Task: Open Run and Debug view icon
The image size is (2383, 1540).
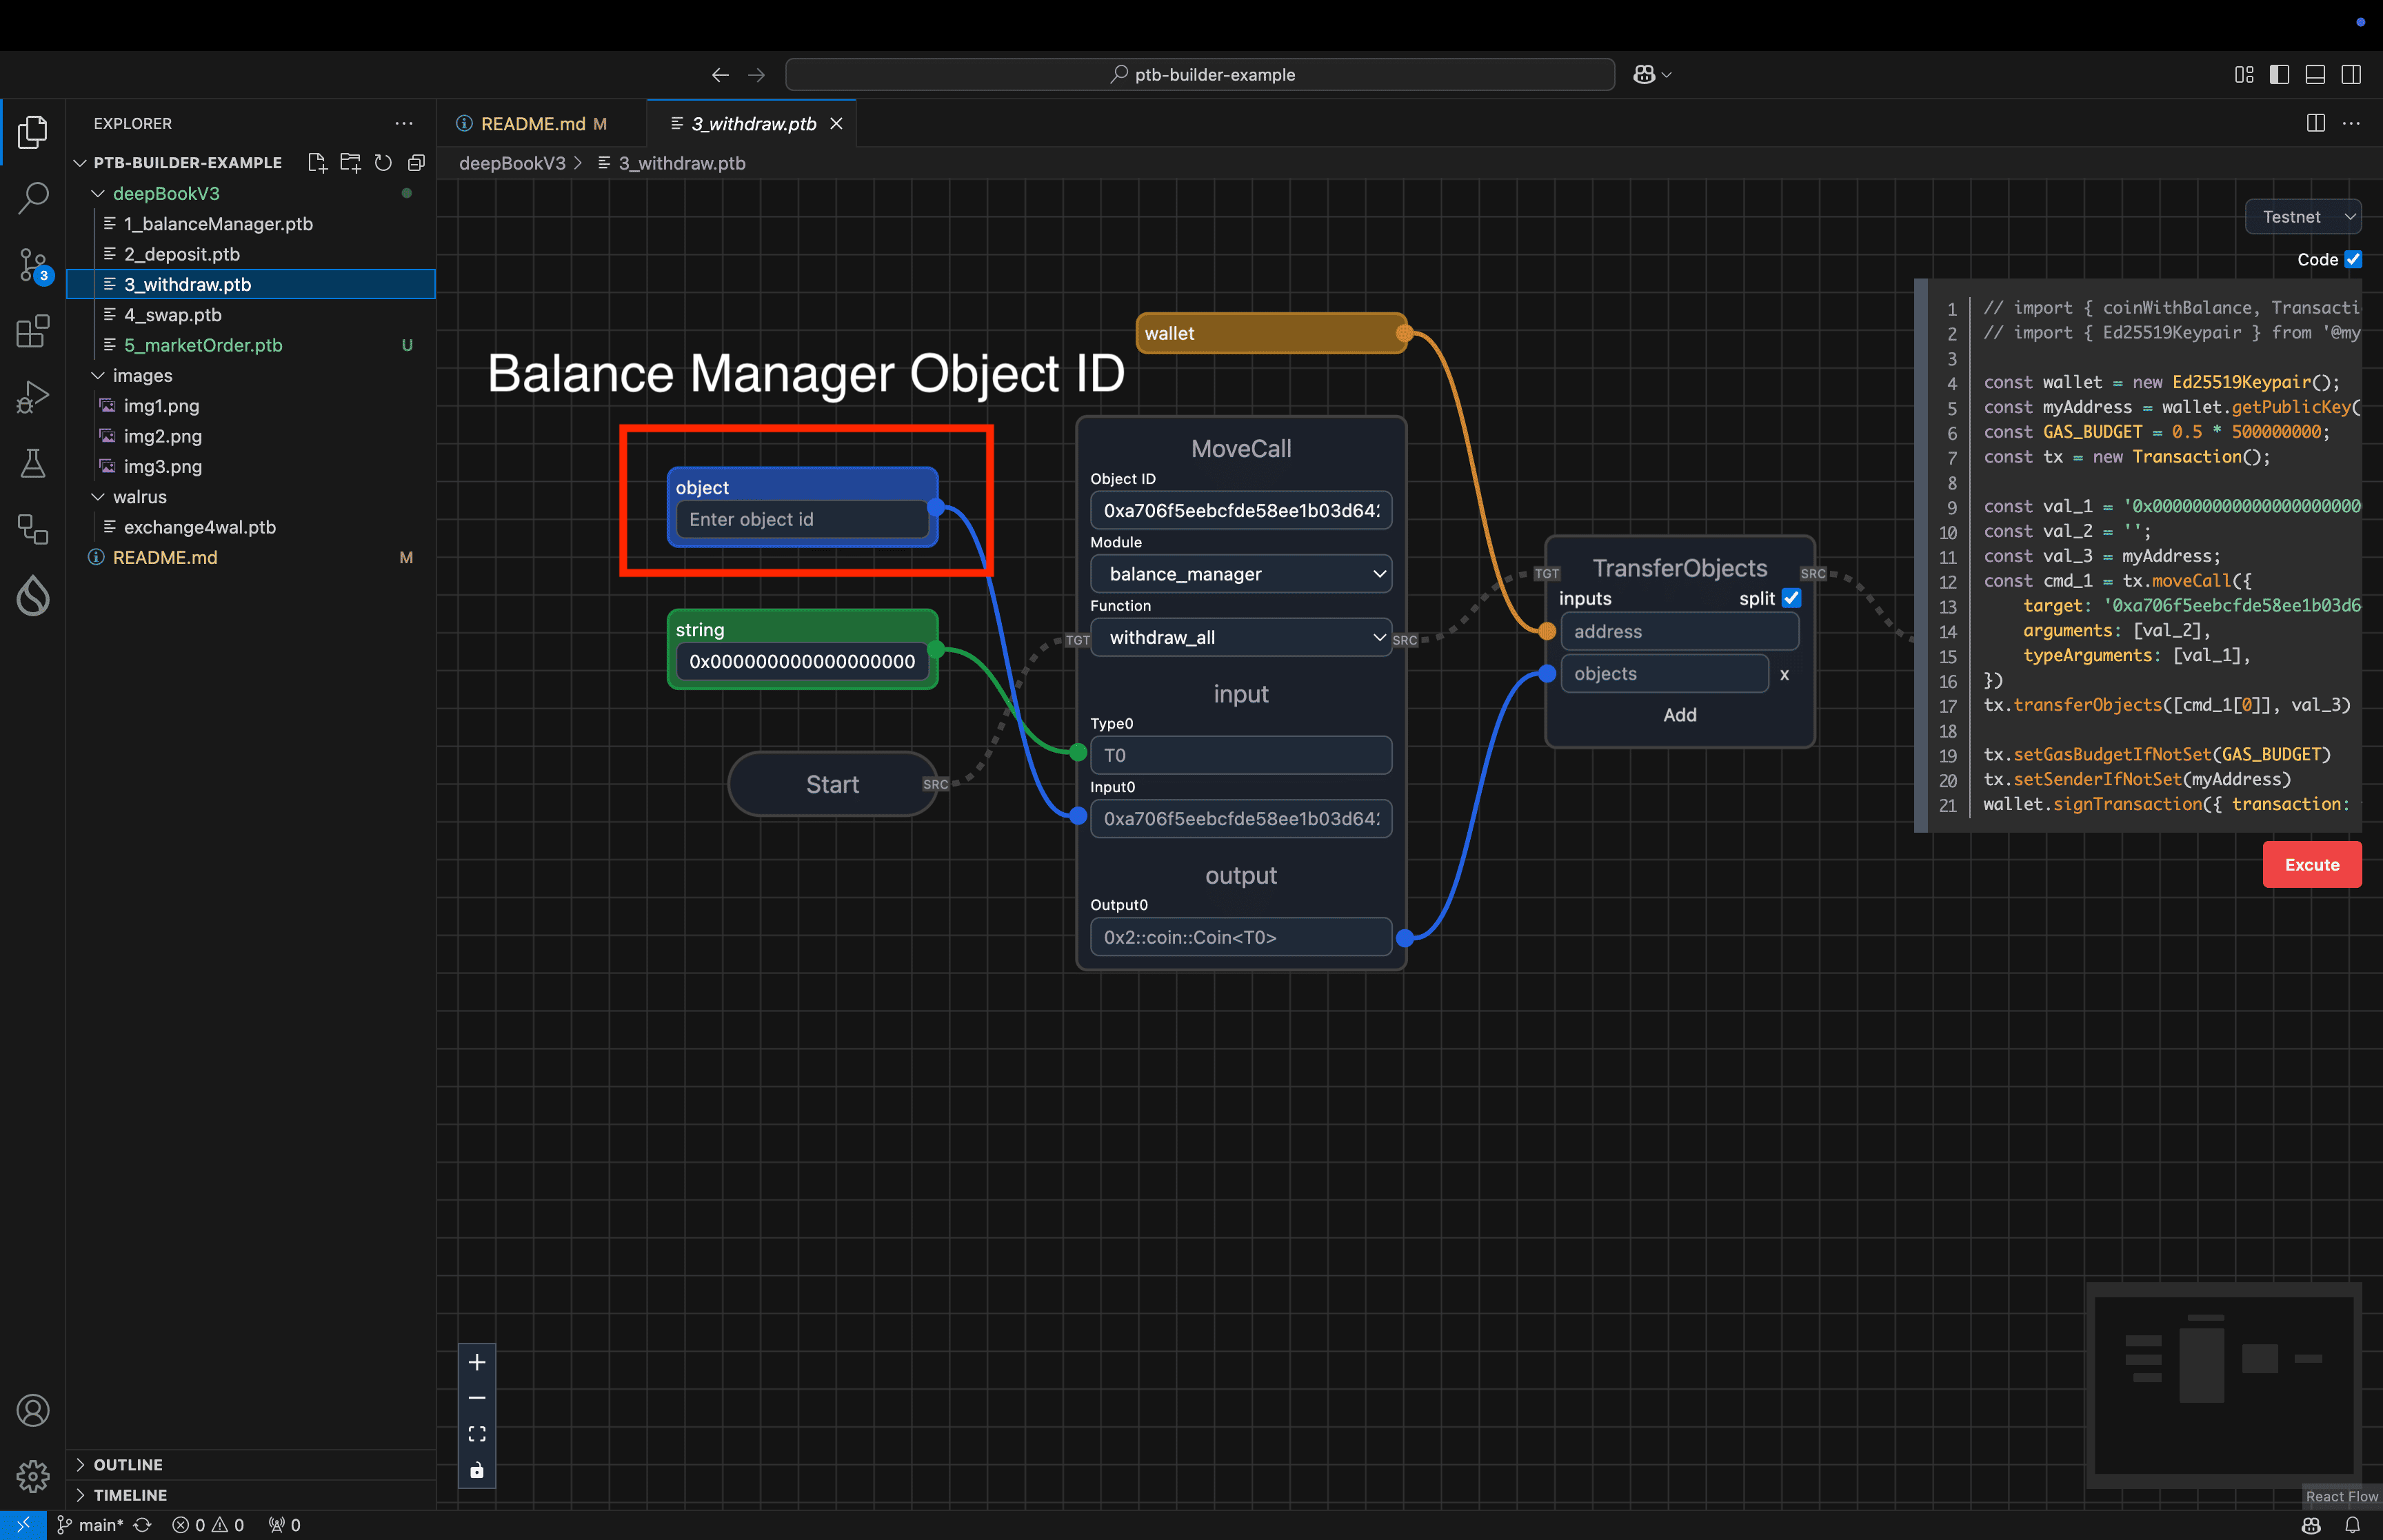Action: pyautogui.click(x=33, y=397)
